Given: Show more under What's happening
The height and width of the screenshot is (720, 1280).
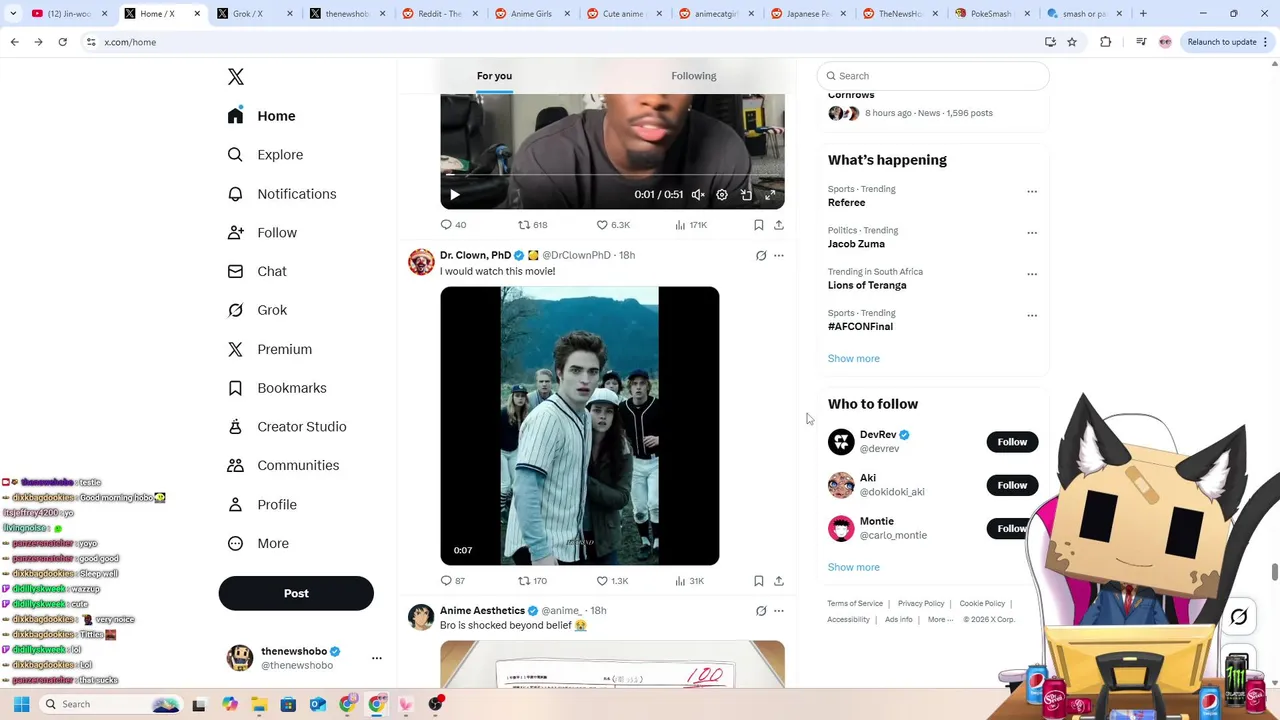Looking at the screenshot, I should tap(854, 358).
